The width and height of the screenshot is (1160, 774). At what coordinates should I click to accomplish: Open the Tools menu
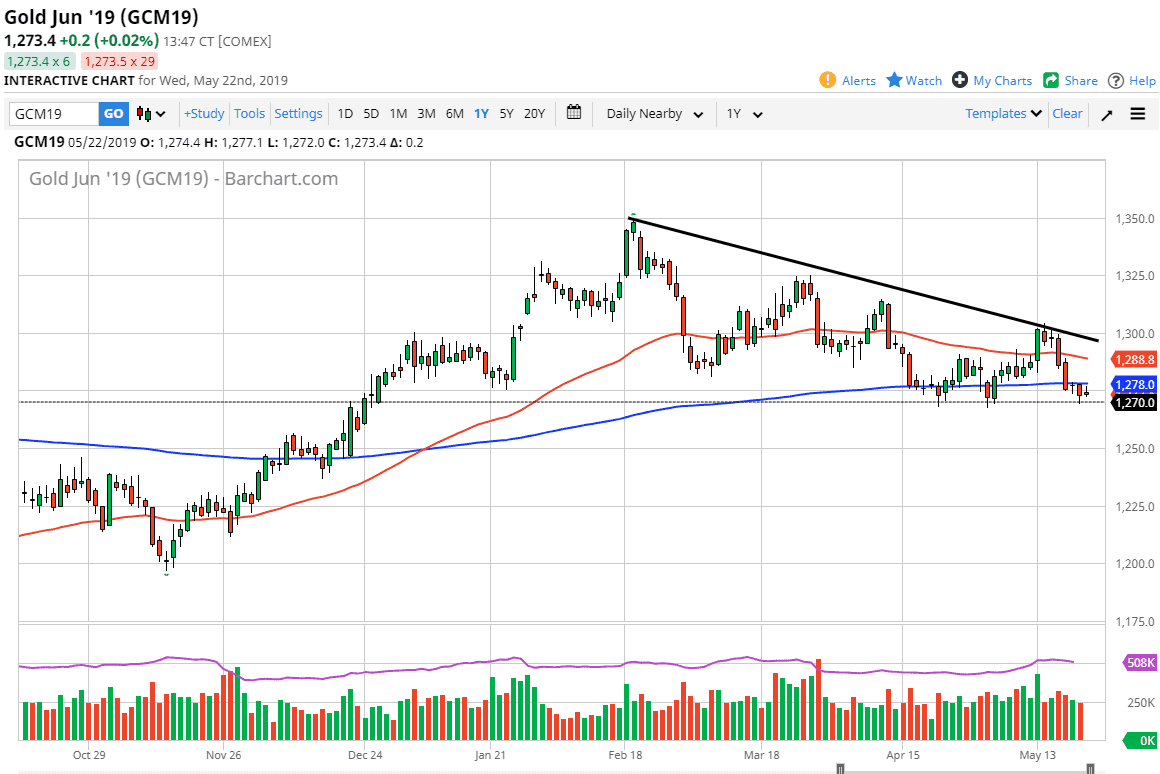coord(249,113)
